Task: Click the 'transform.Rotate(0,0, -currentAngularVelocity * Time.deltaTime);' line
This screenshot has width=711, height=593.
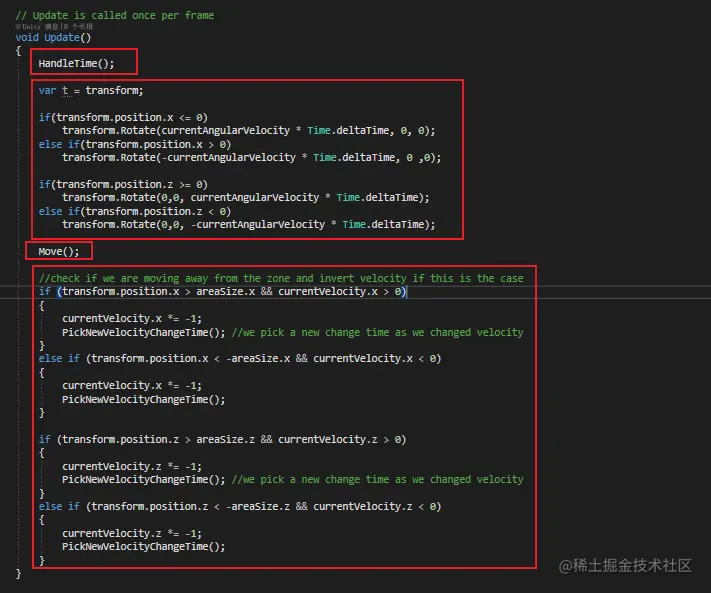Action: (x=248, y=225)
